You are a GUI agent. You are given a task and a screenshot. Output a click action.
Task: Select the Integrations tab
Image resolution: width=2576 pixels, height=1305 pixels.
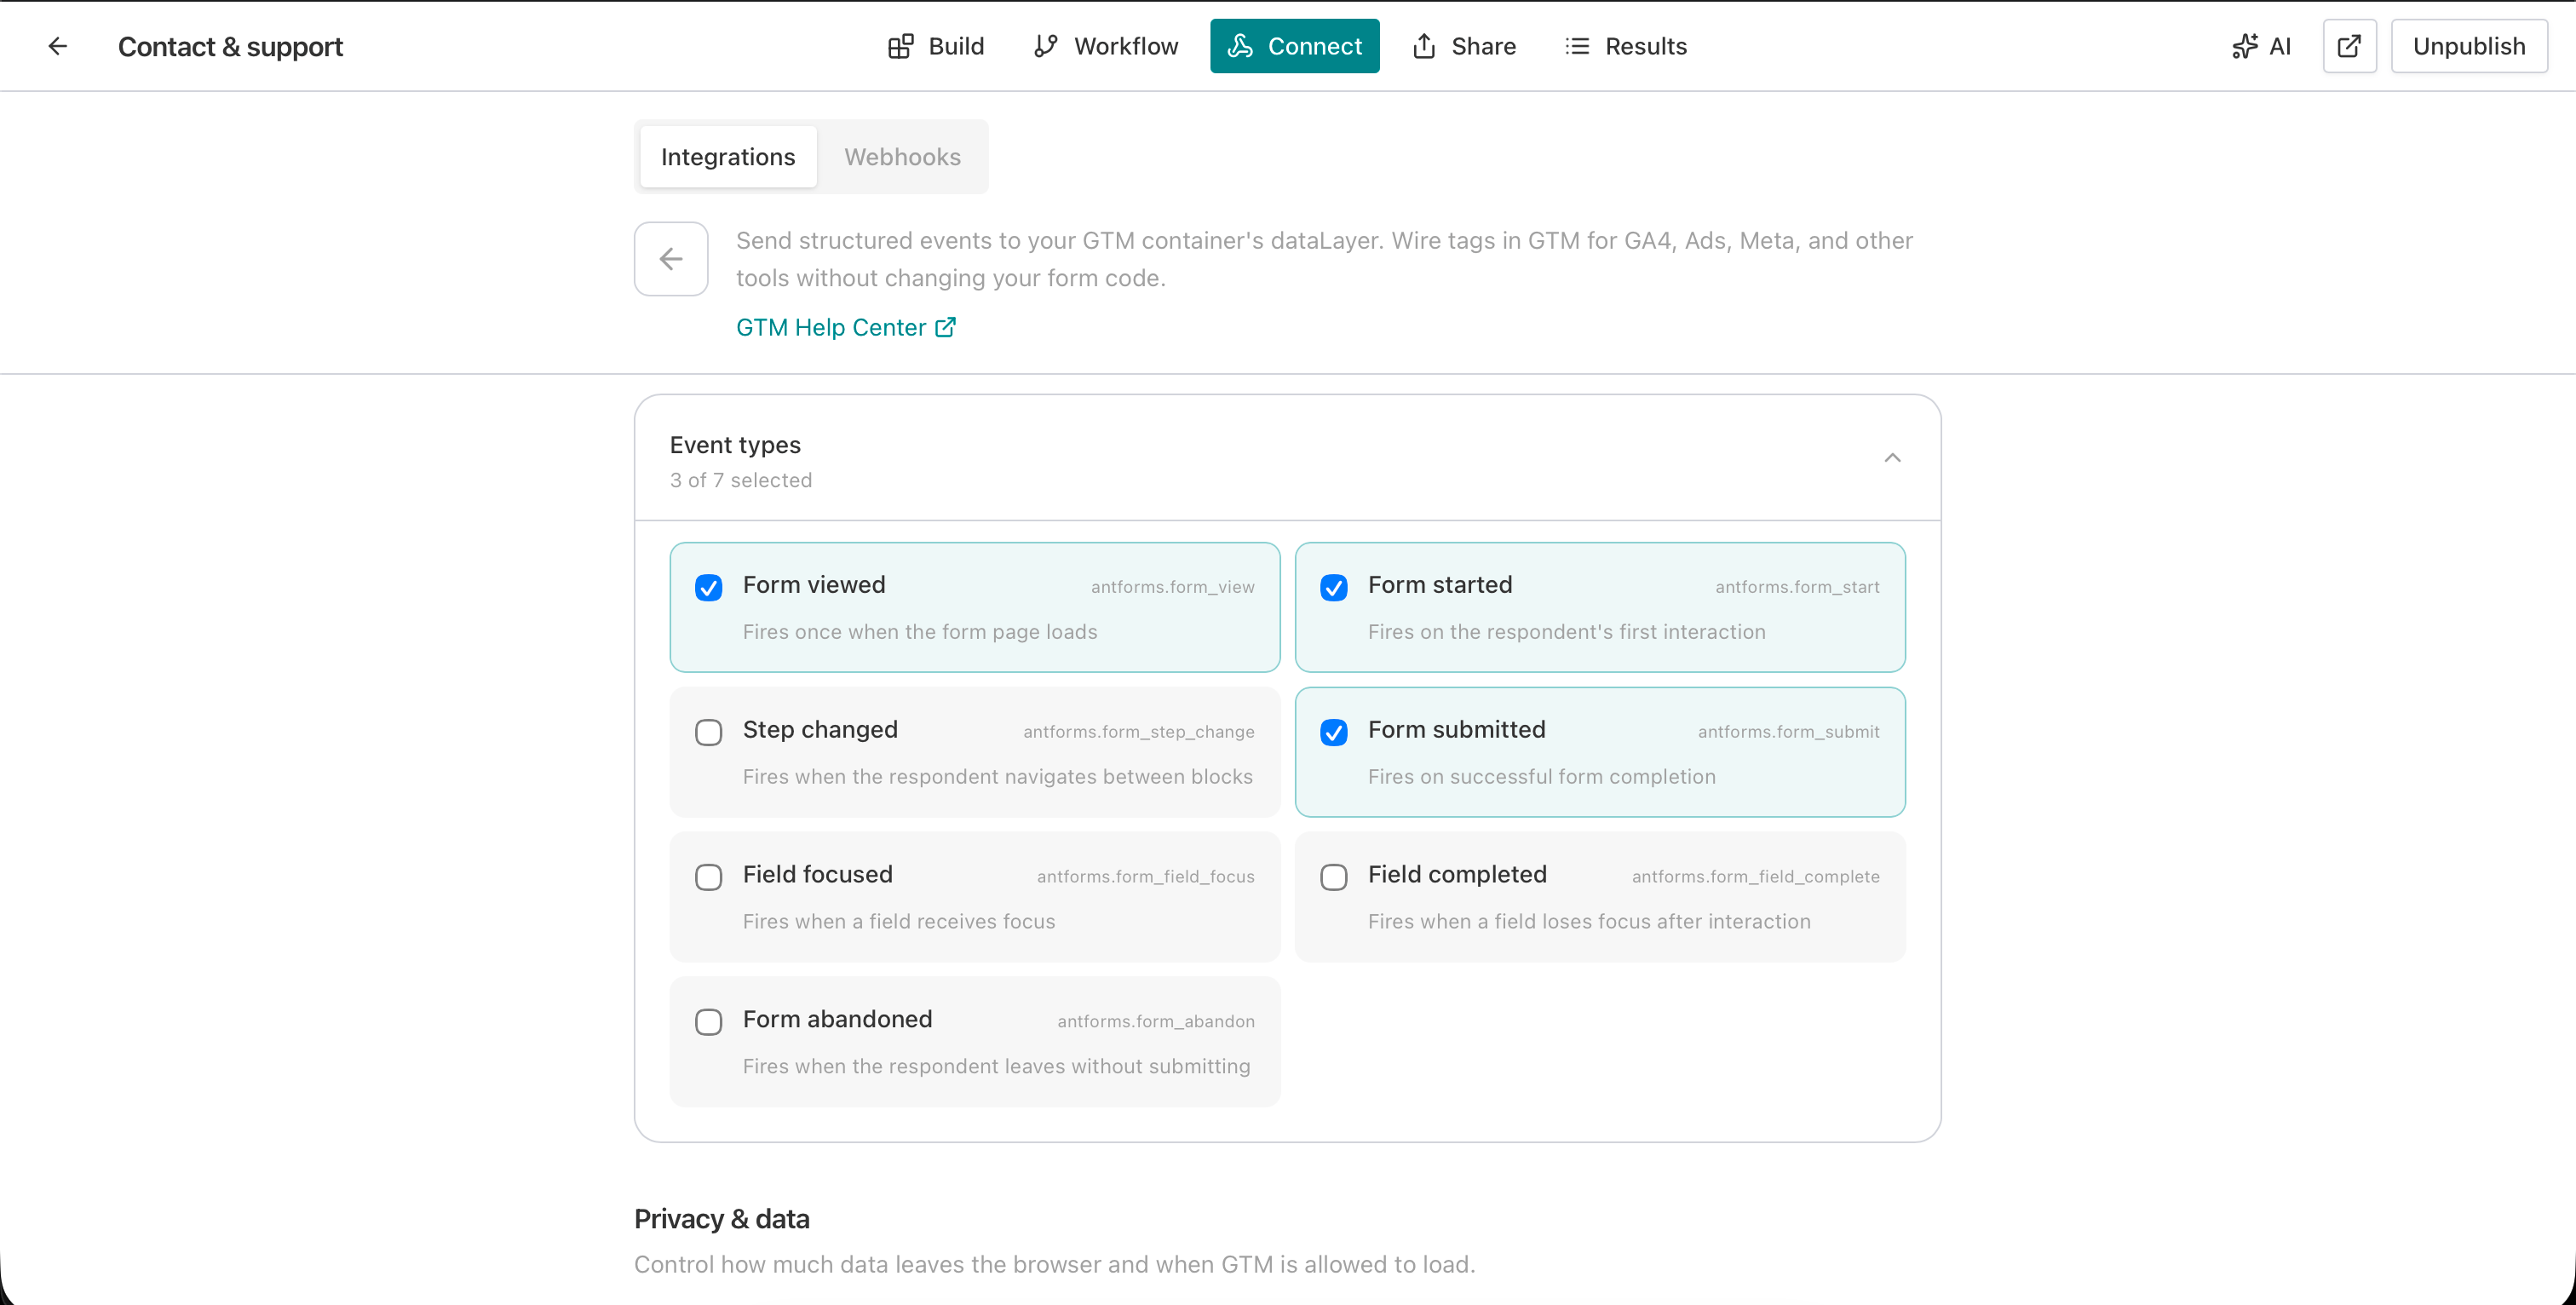[x=727, y=156]
